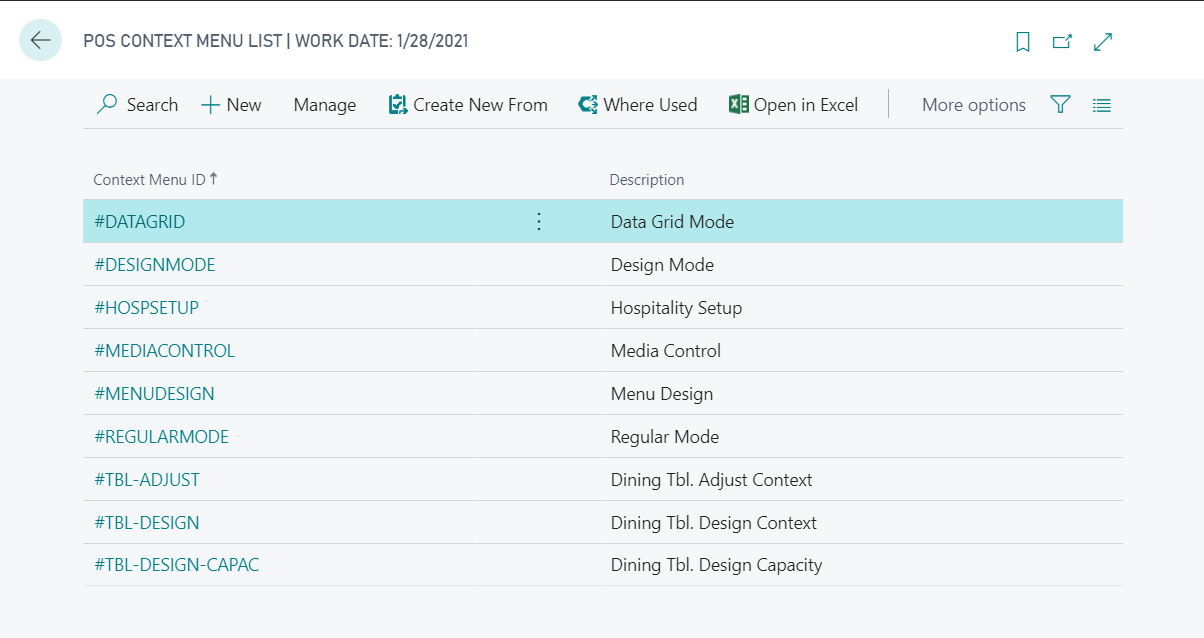Open the #HOSPSETUP context menu link
The image size is (1204, 638).
pyautogui.click(x=146, y=308)
